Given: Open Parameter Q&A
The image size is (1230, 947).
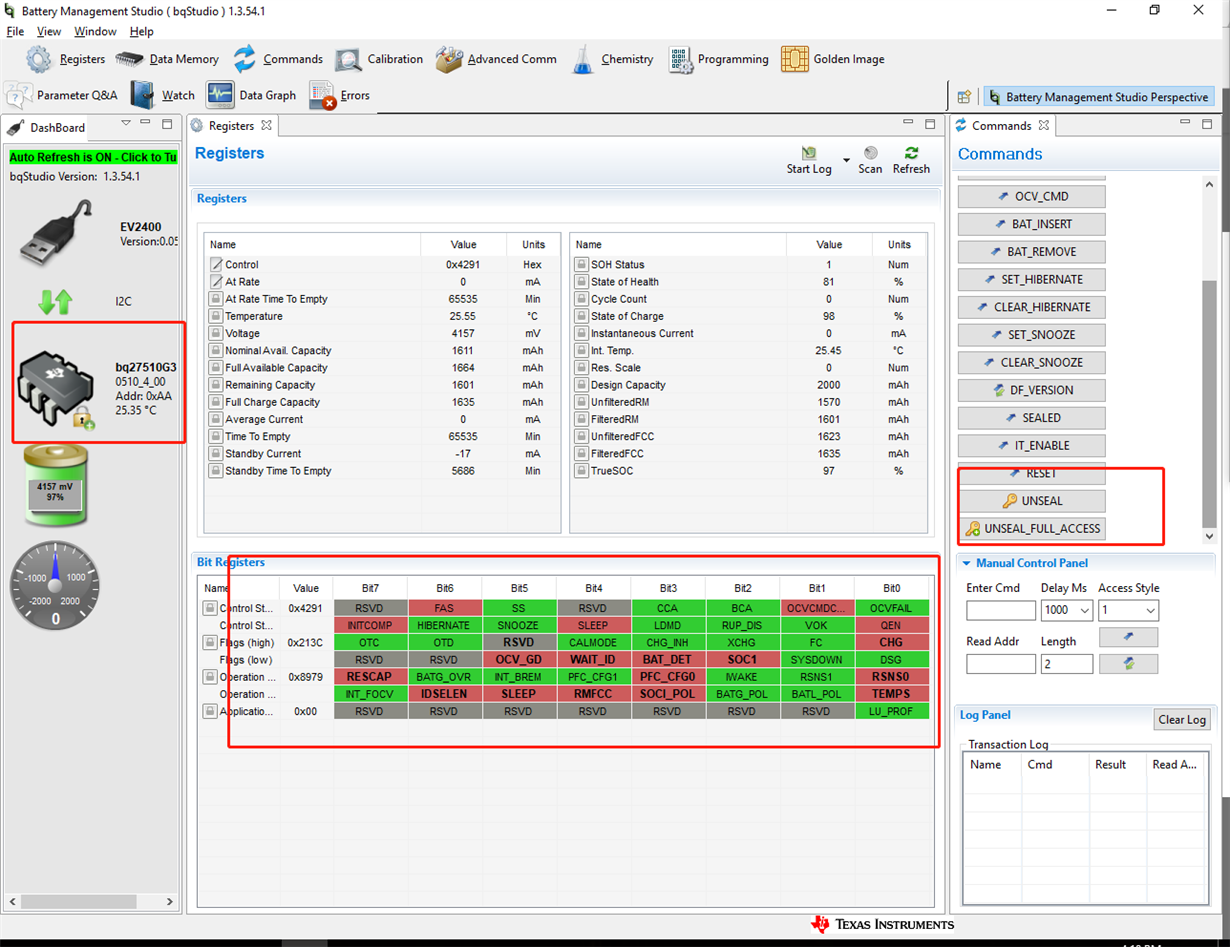Looking at the screenshot, I should point(62,95).
